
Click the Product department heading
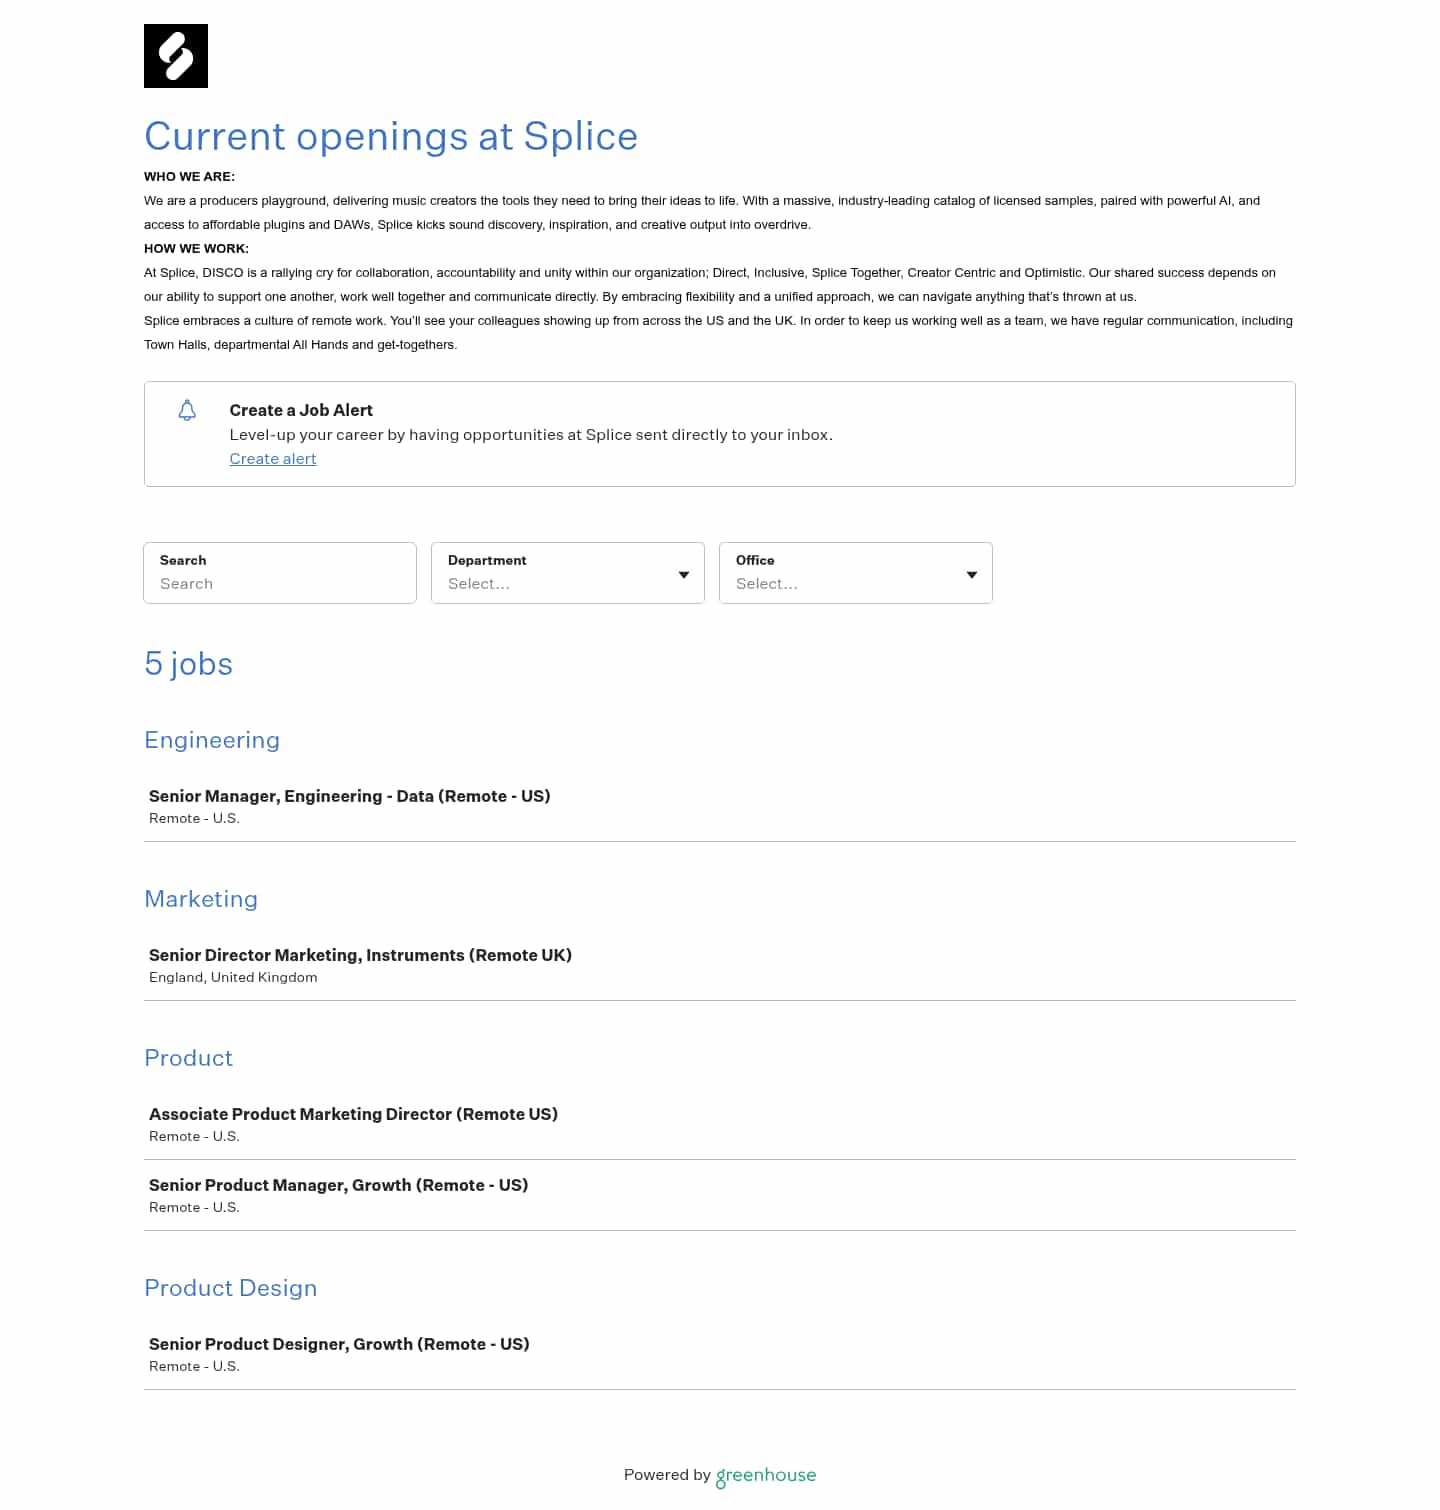pos(189,1058)
